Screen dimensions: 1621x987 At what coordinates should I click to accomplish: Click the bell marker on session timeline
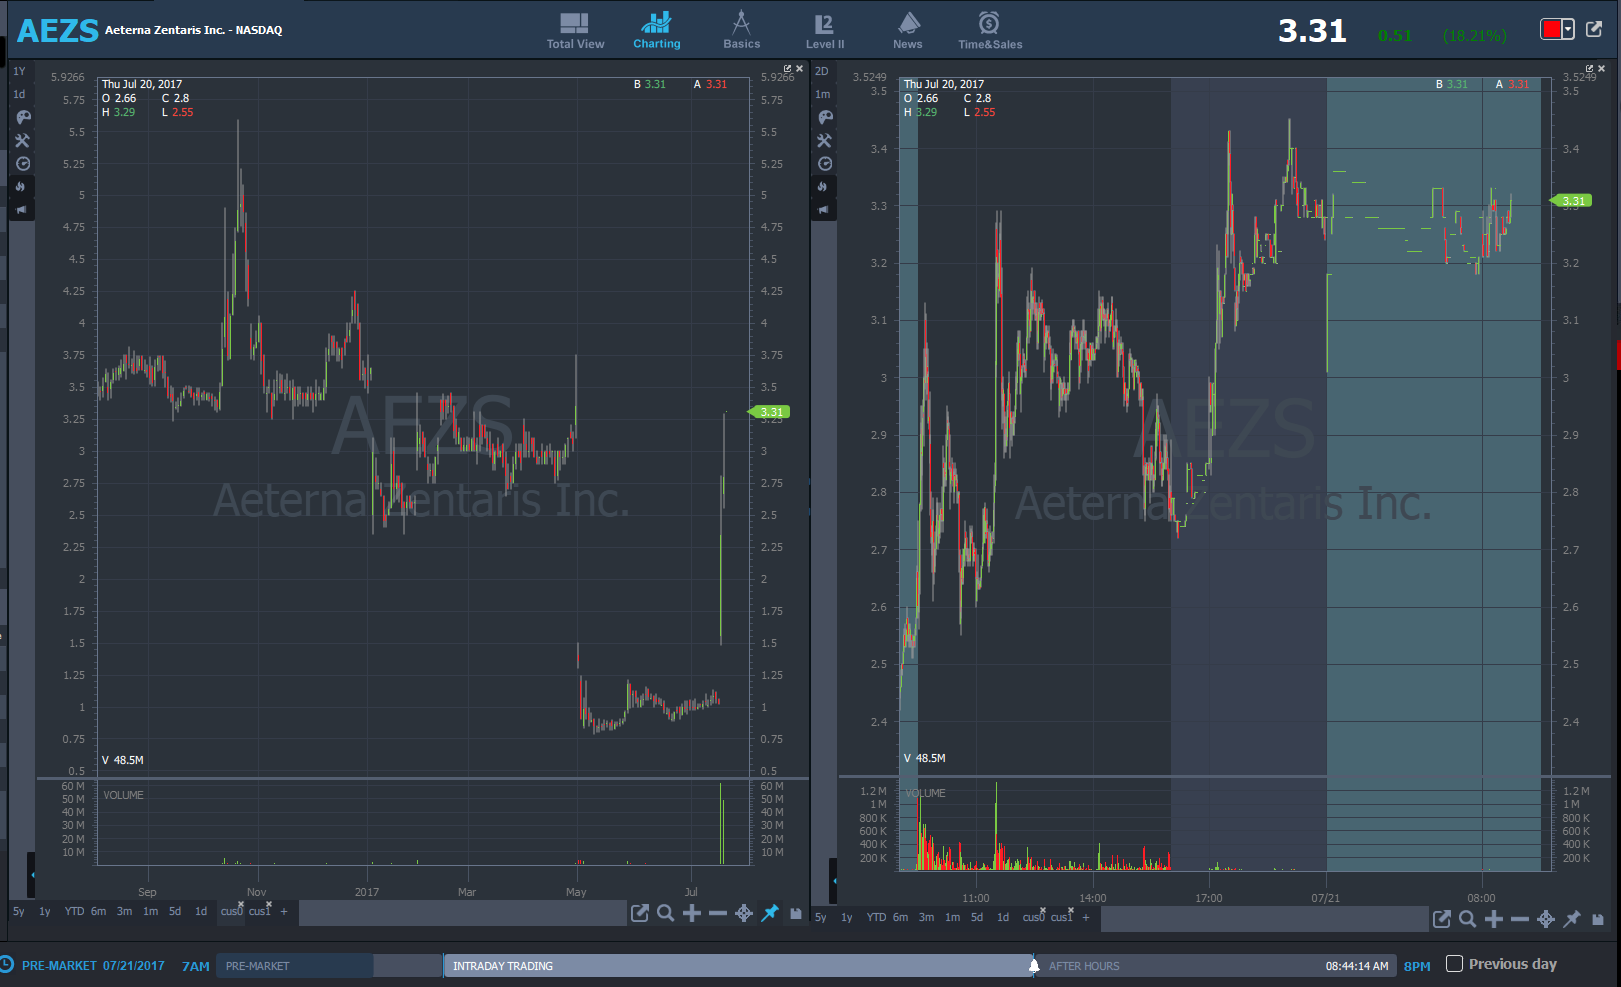(1034, 966)
